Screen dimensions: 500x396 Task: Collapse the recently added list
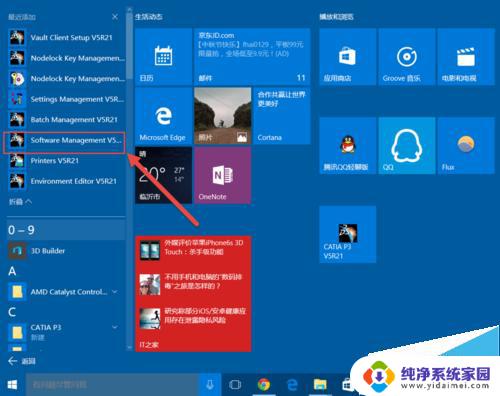coord(20,201)
